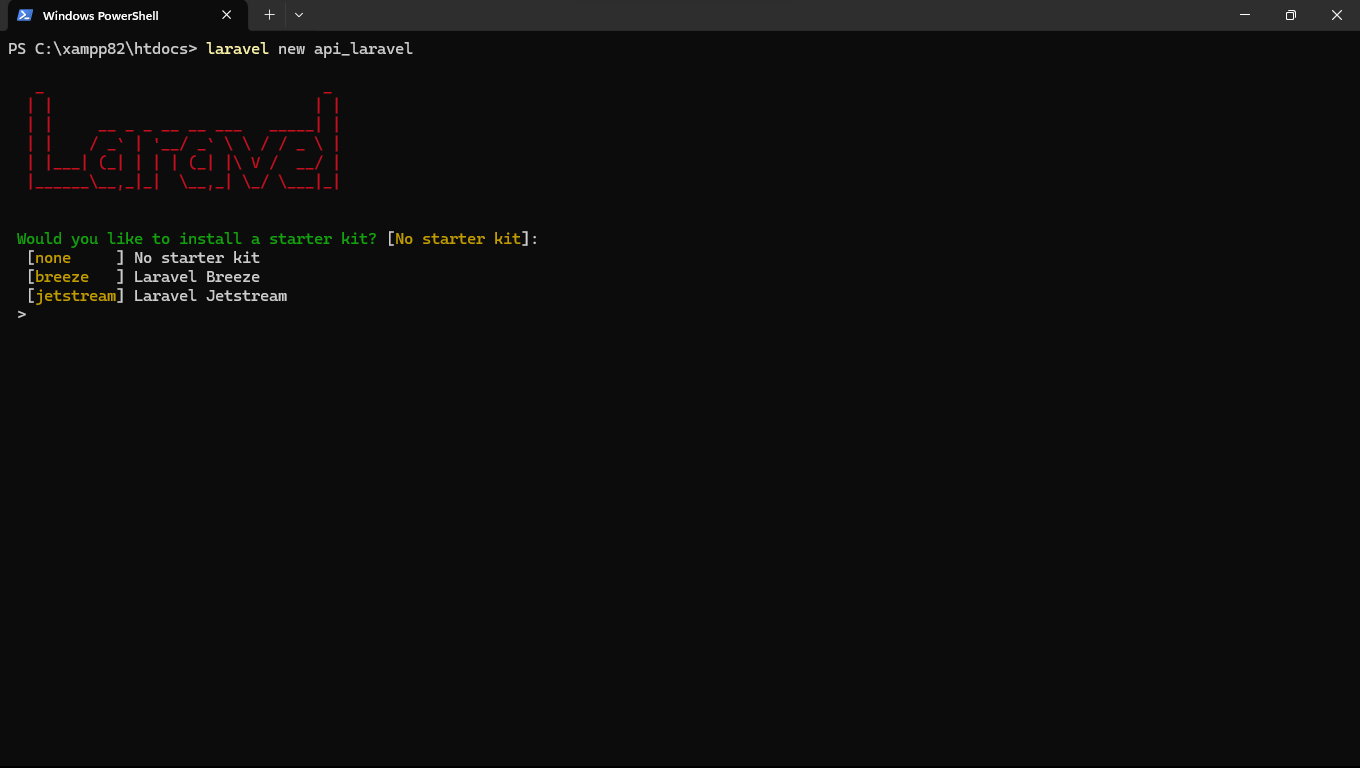The width and height of the screenshot is (1372, 782).
Task: Close the terminal window
Action: click(x=1337, y=15)
